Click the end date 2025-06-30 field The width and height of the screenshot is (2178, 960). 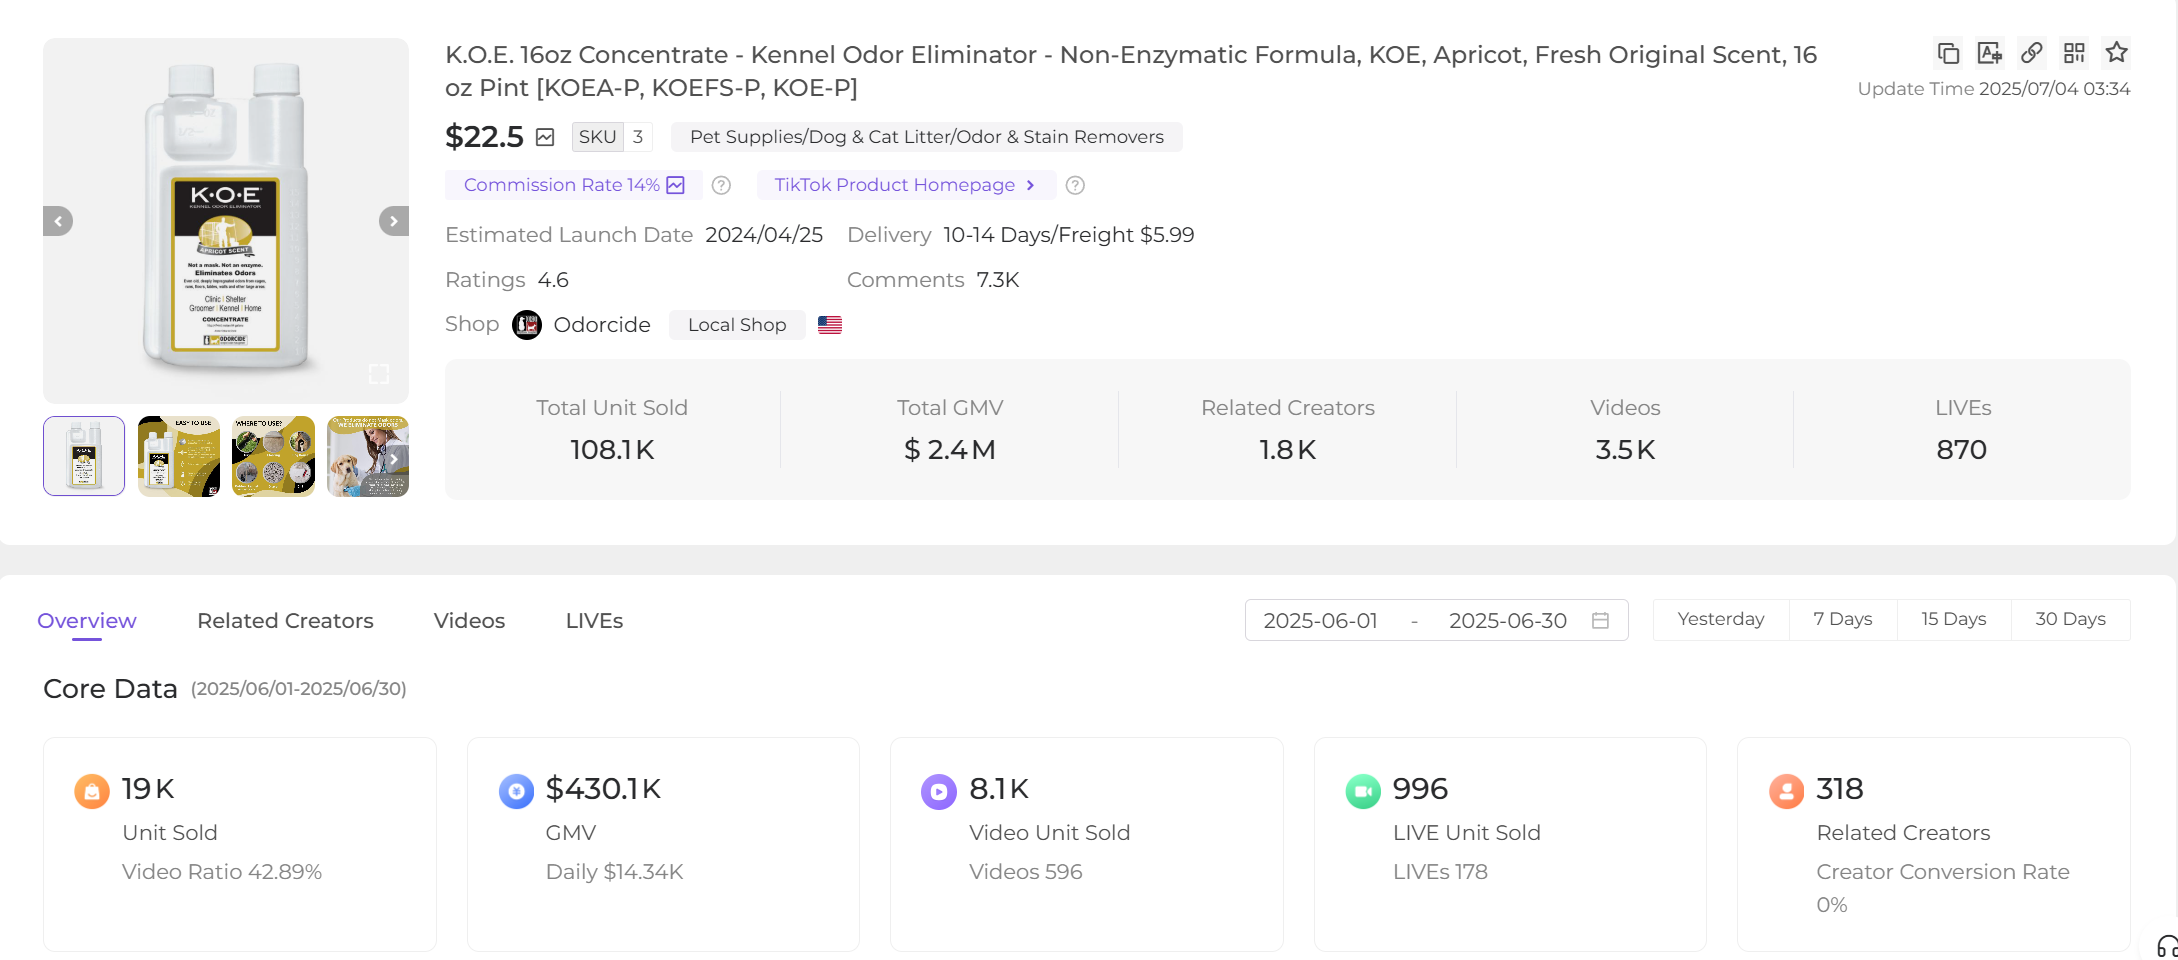[x=1507, y=621]
